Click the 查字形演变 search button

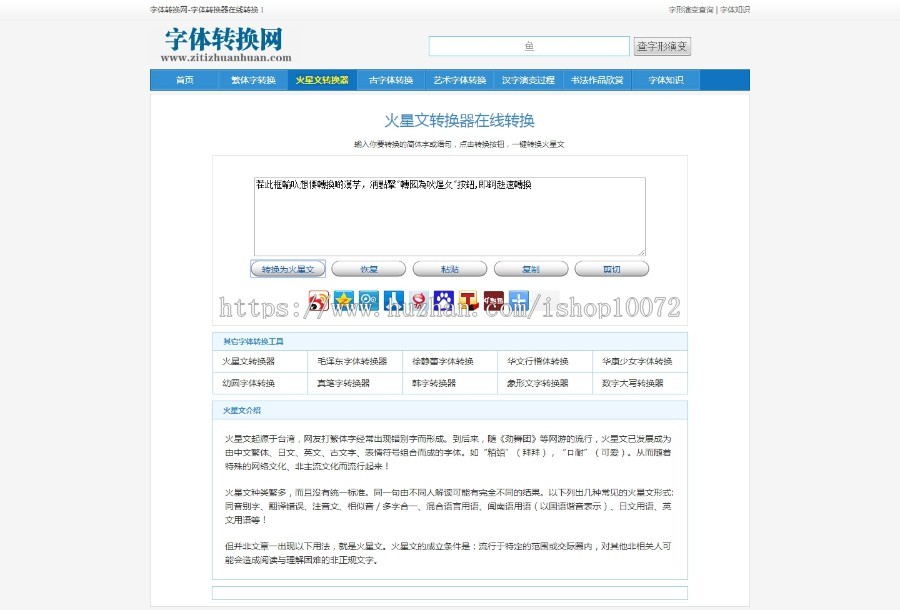coord(662,45)
